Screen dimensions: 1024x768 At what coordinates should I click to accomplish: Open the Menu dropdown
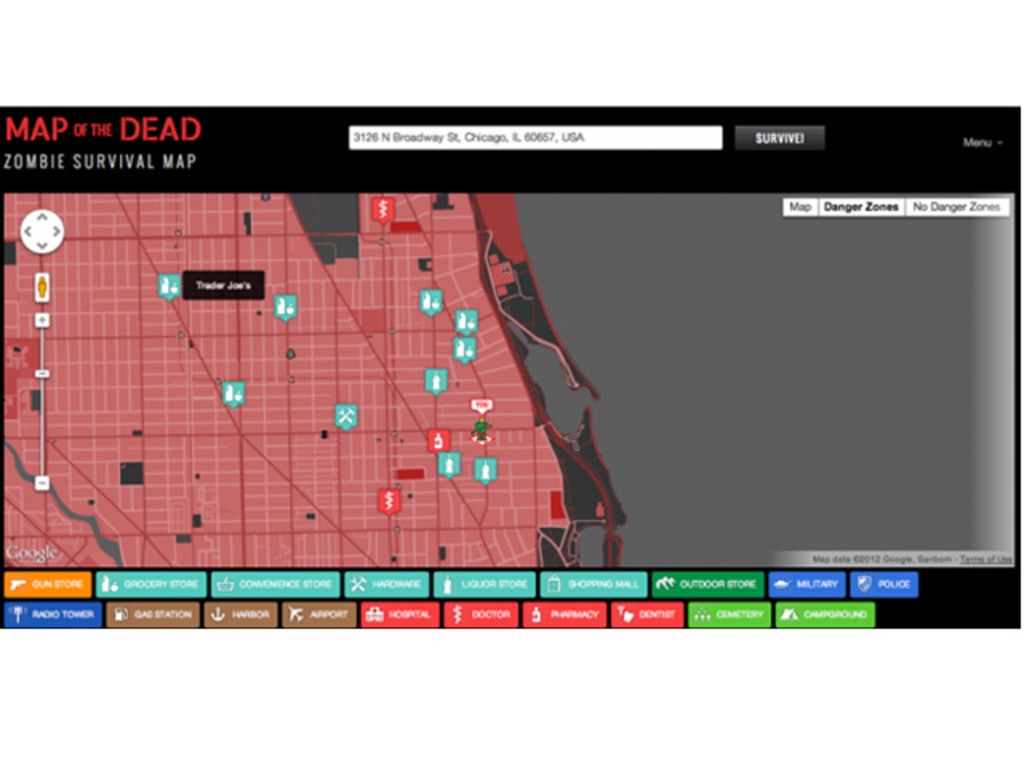982,142
